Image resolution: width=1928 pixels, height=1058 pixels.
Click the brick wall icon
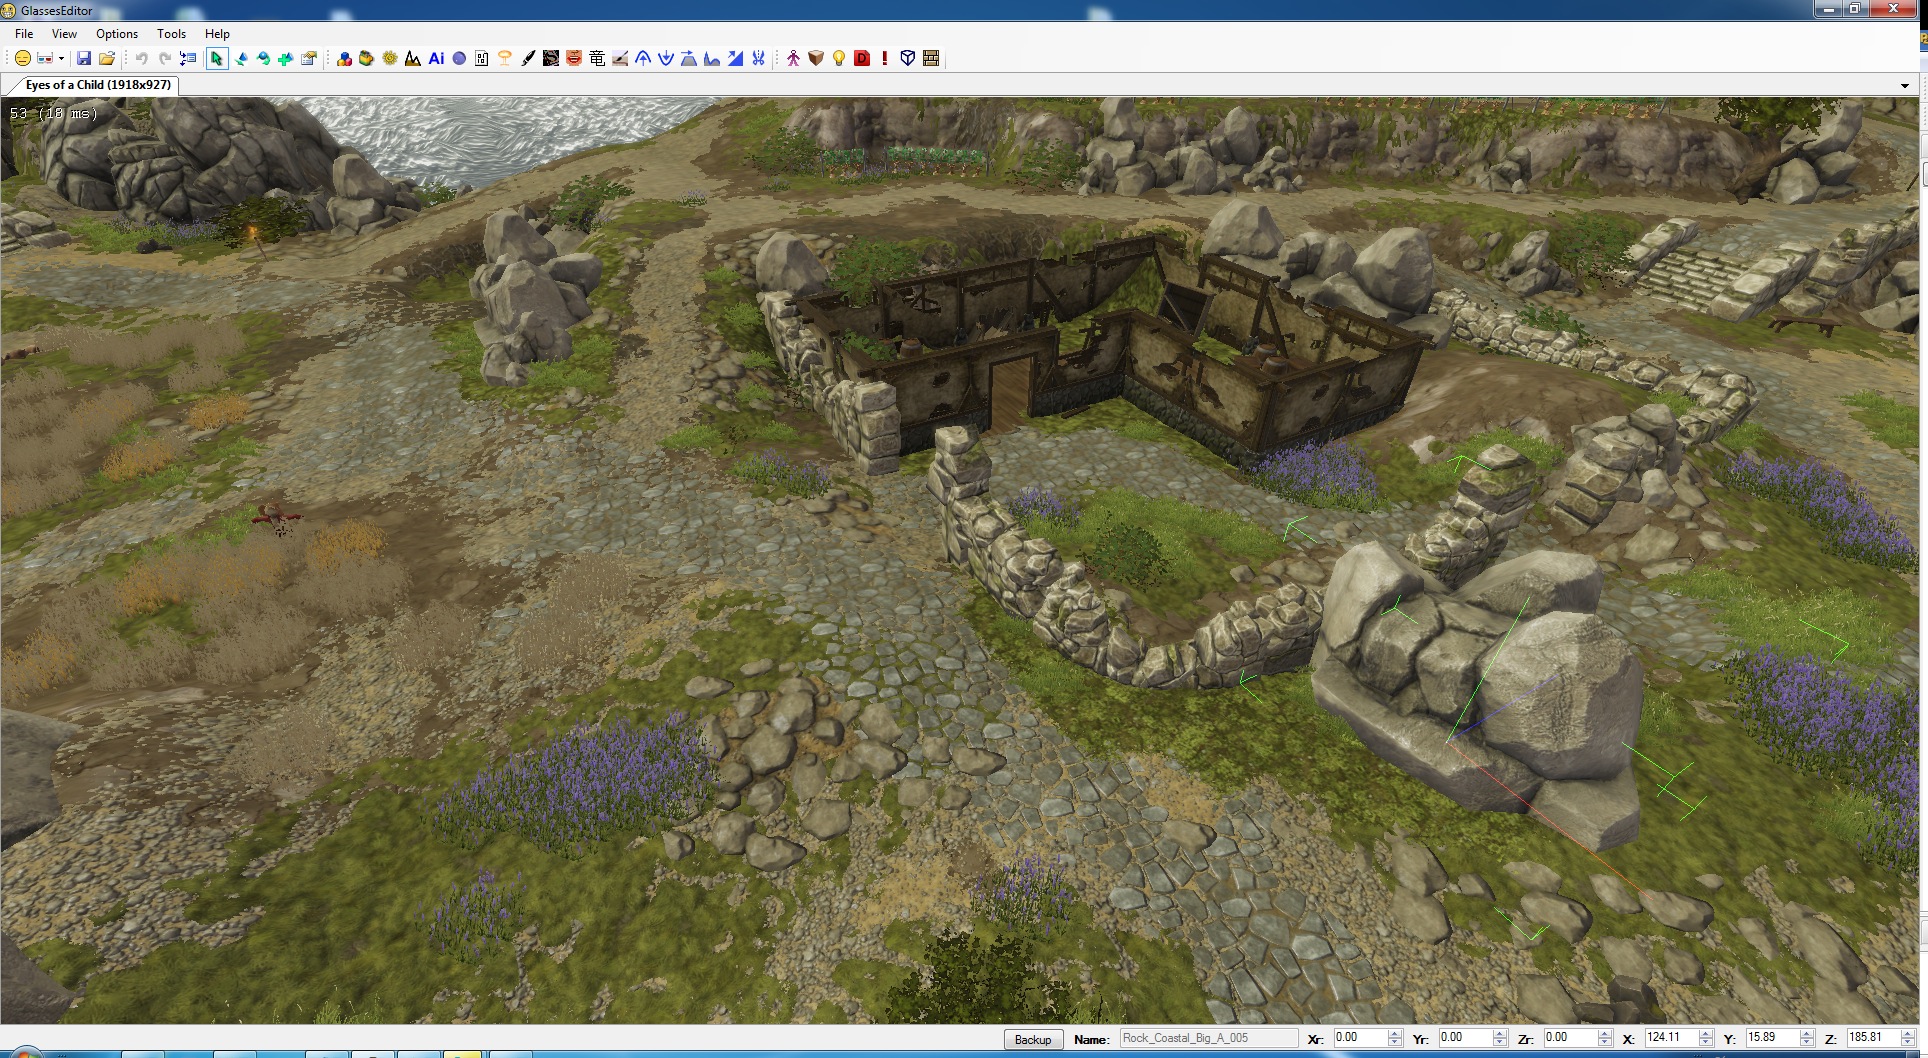931,59
